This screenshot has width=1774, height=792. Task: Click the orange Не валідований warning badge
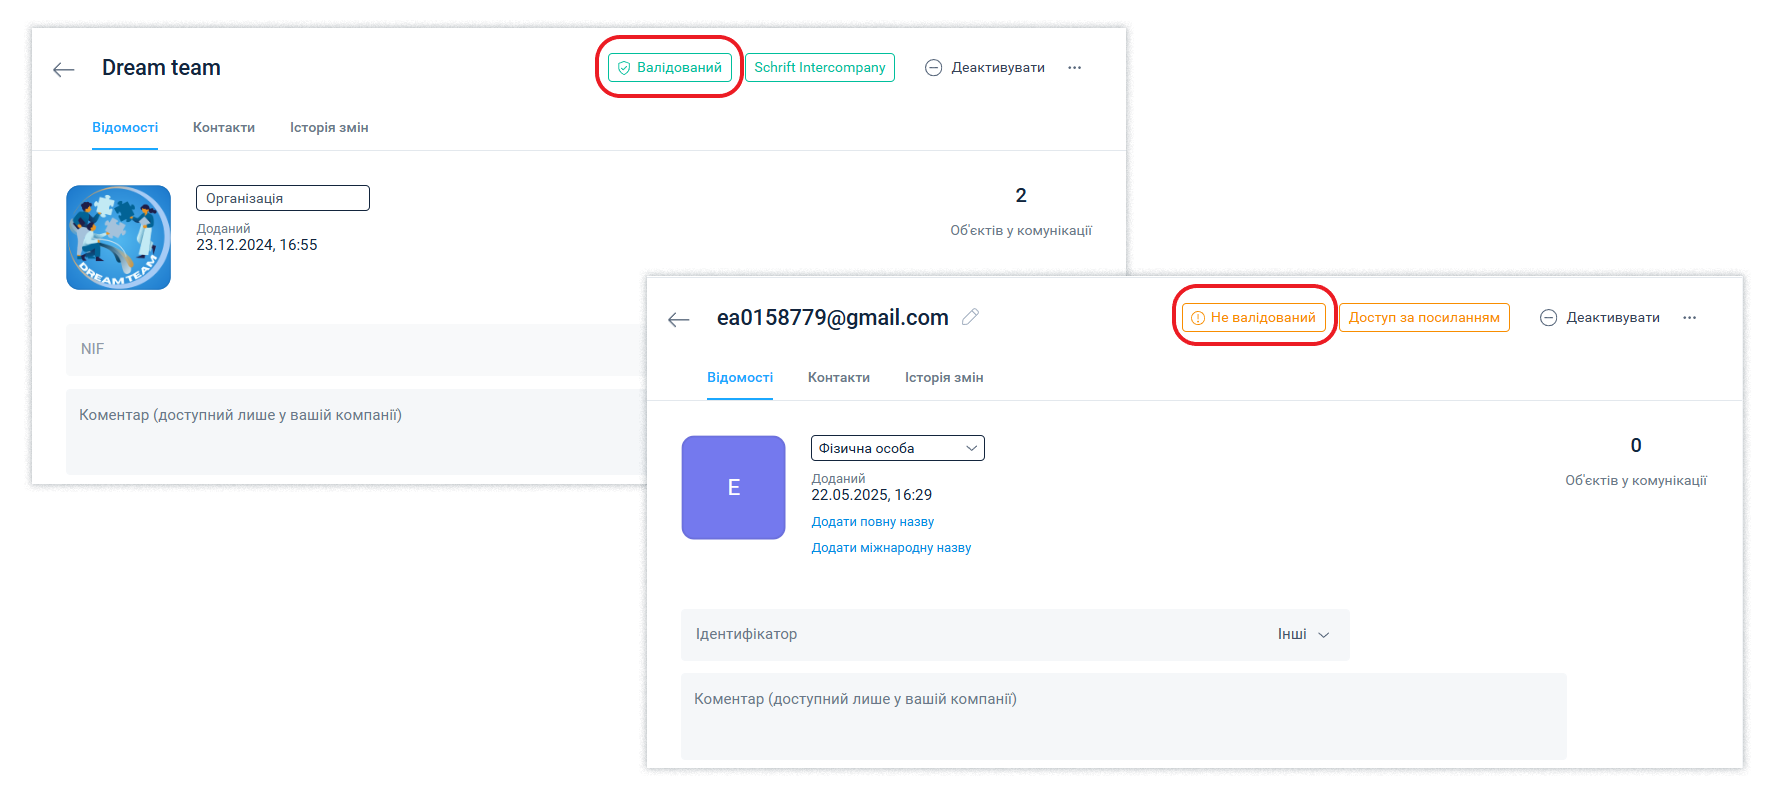pos(1253,318)
